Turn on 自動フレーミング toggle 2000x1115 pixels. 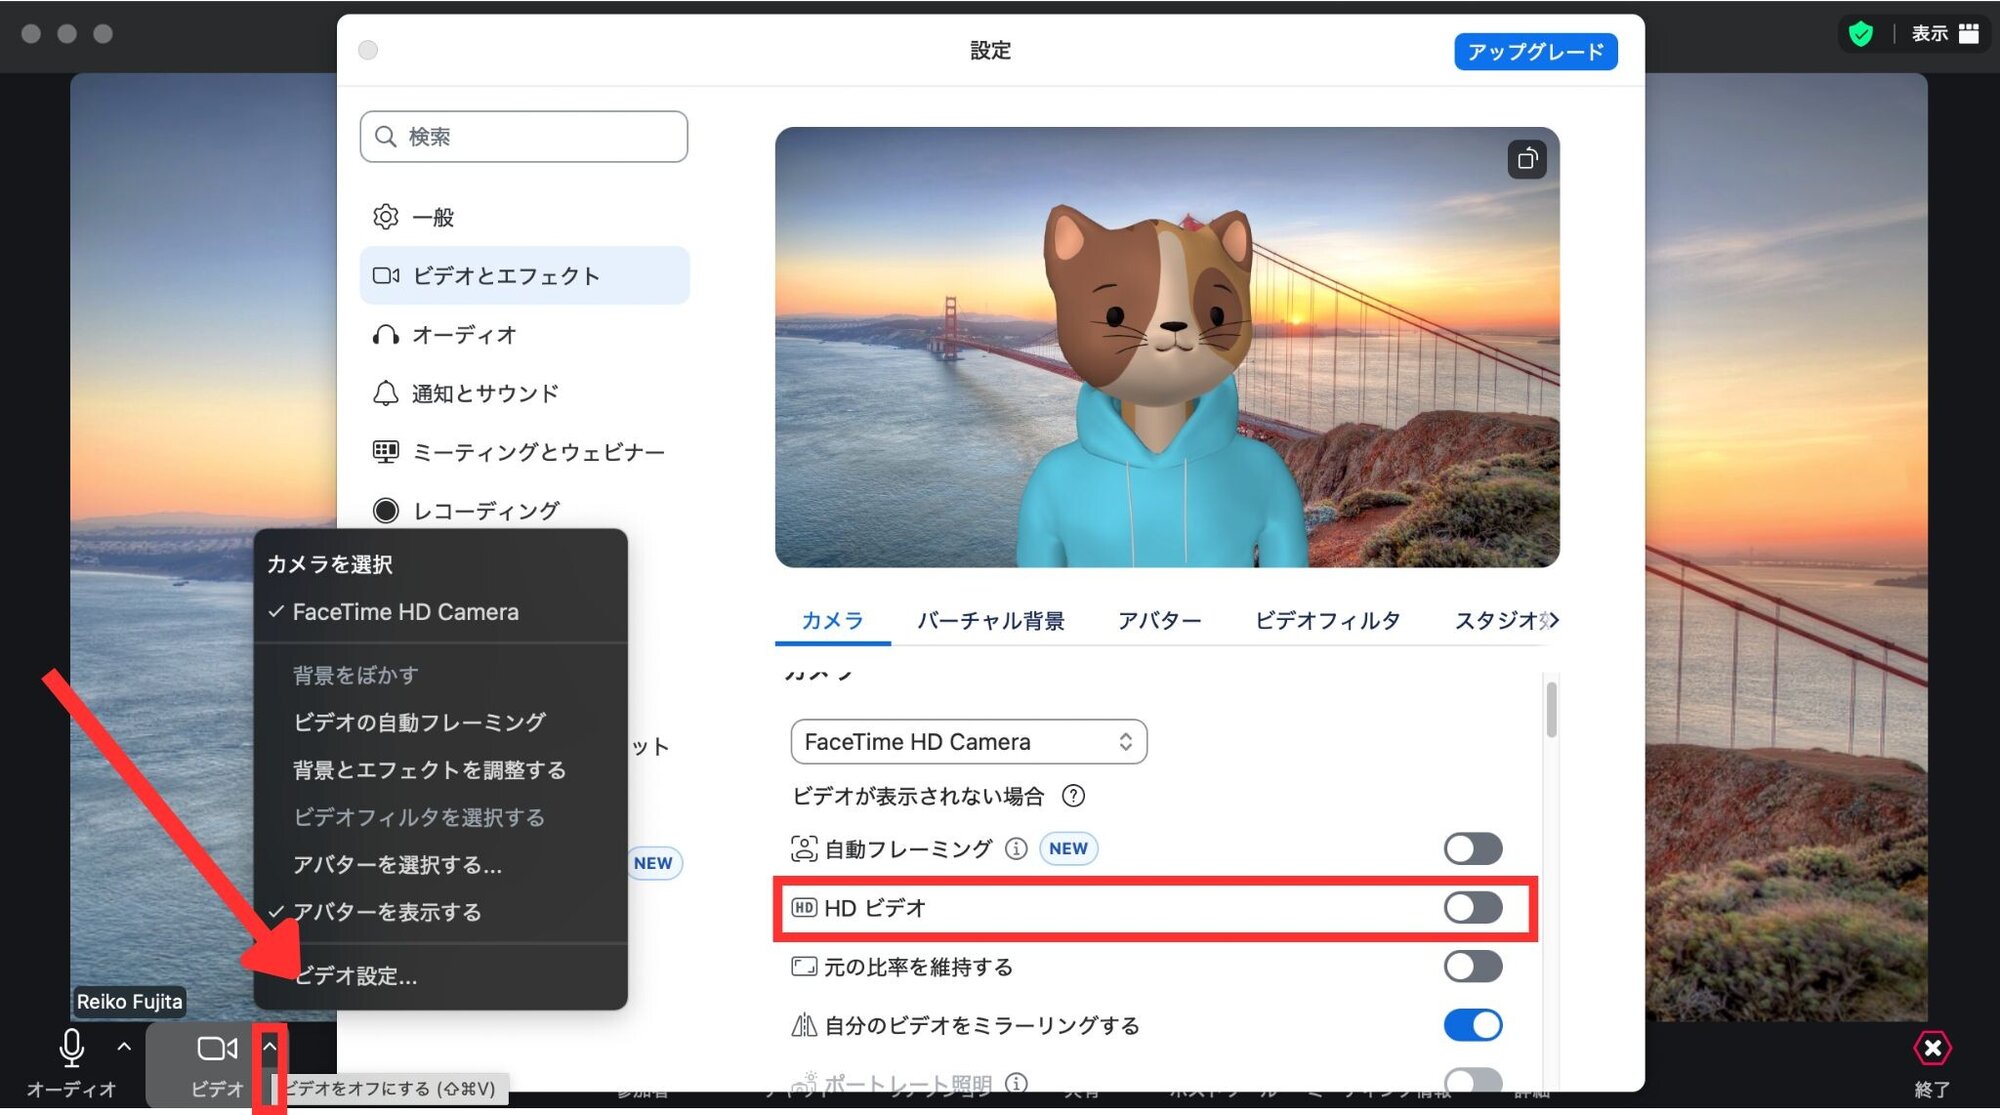(x=1473, y=848)
